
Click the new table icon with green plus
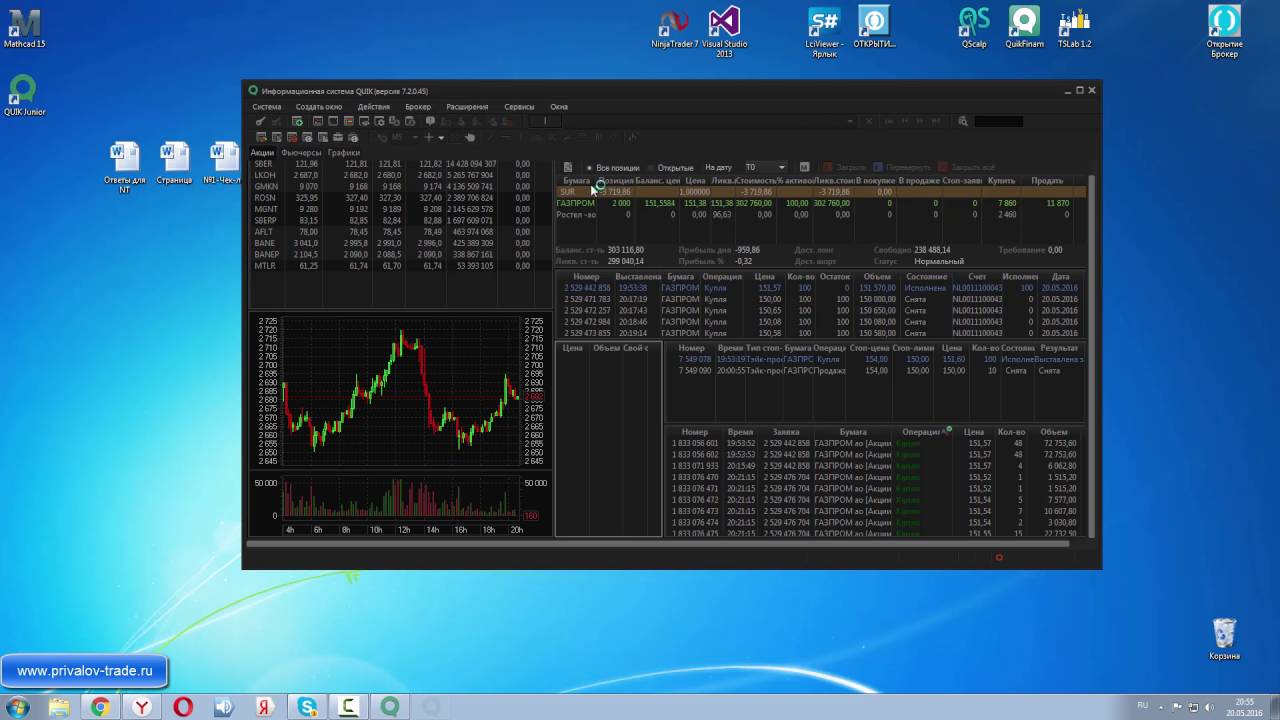297,122
